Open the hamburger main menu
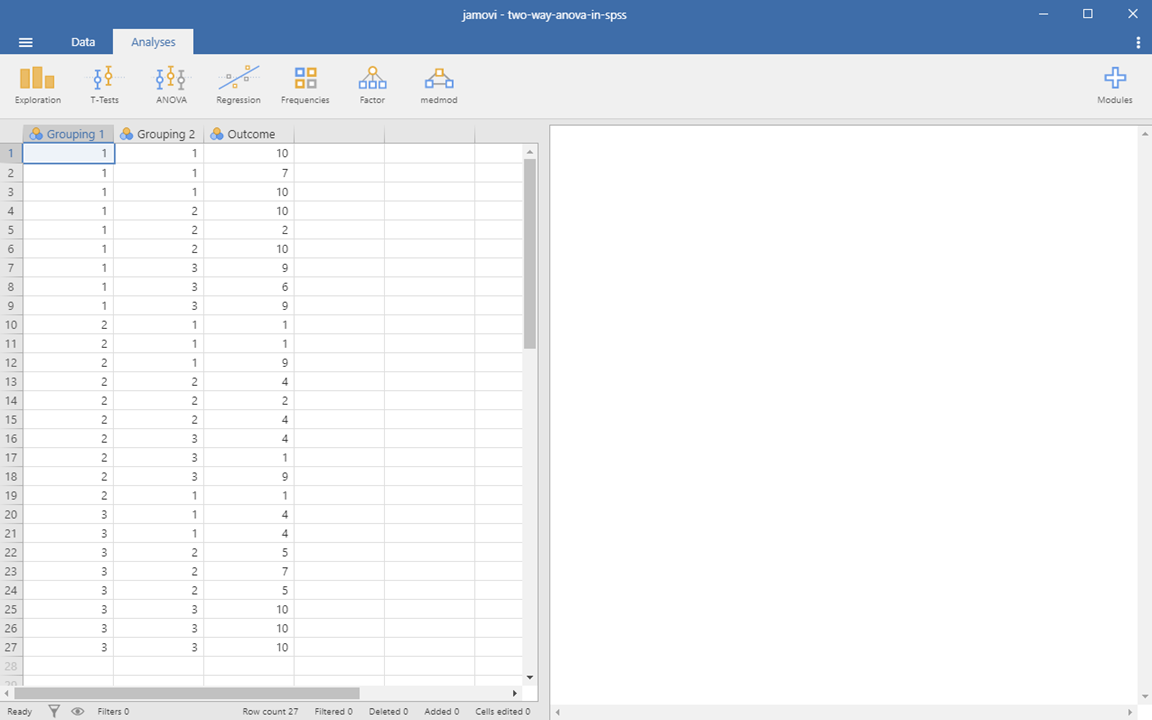Viewport: 1152px width, 720px height. click(x=26, y=42)
